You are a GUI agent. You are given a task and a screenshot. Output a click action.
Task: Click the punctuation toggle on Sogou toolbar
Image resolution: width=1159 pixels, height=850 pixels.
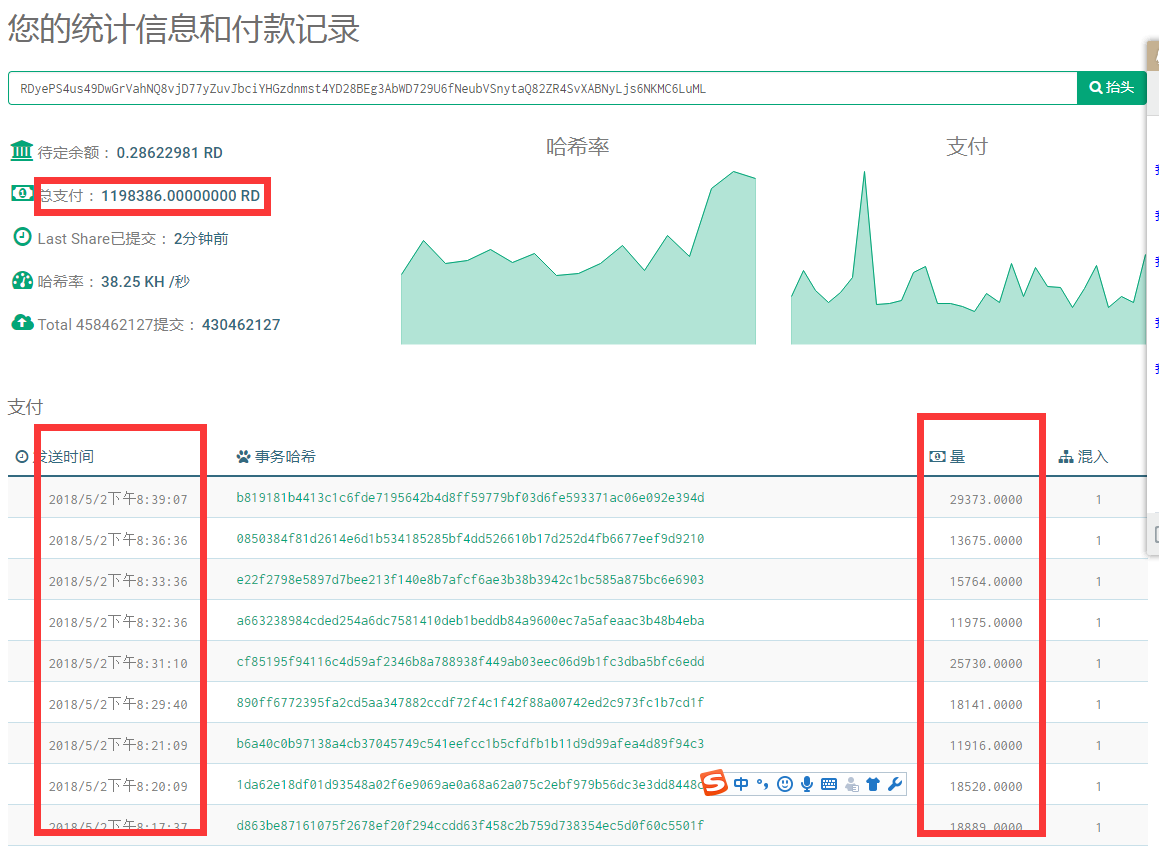tap(763, 784)
